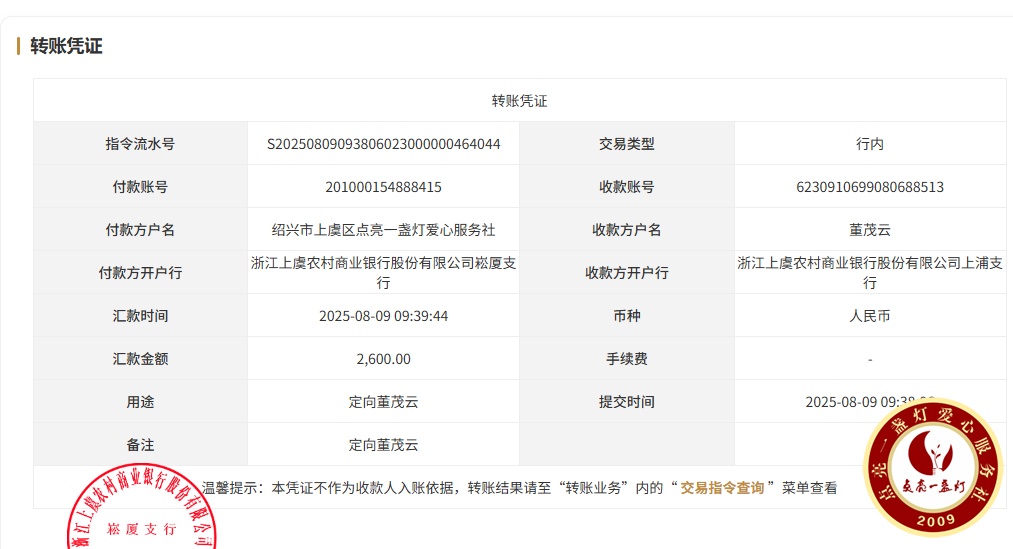Click the 收款方户名 label

coord(627,230)
